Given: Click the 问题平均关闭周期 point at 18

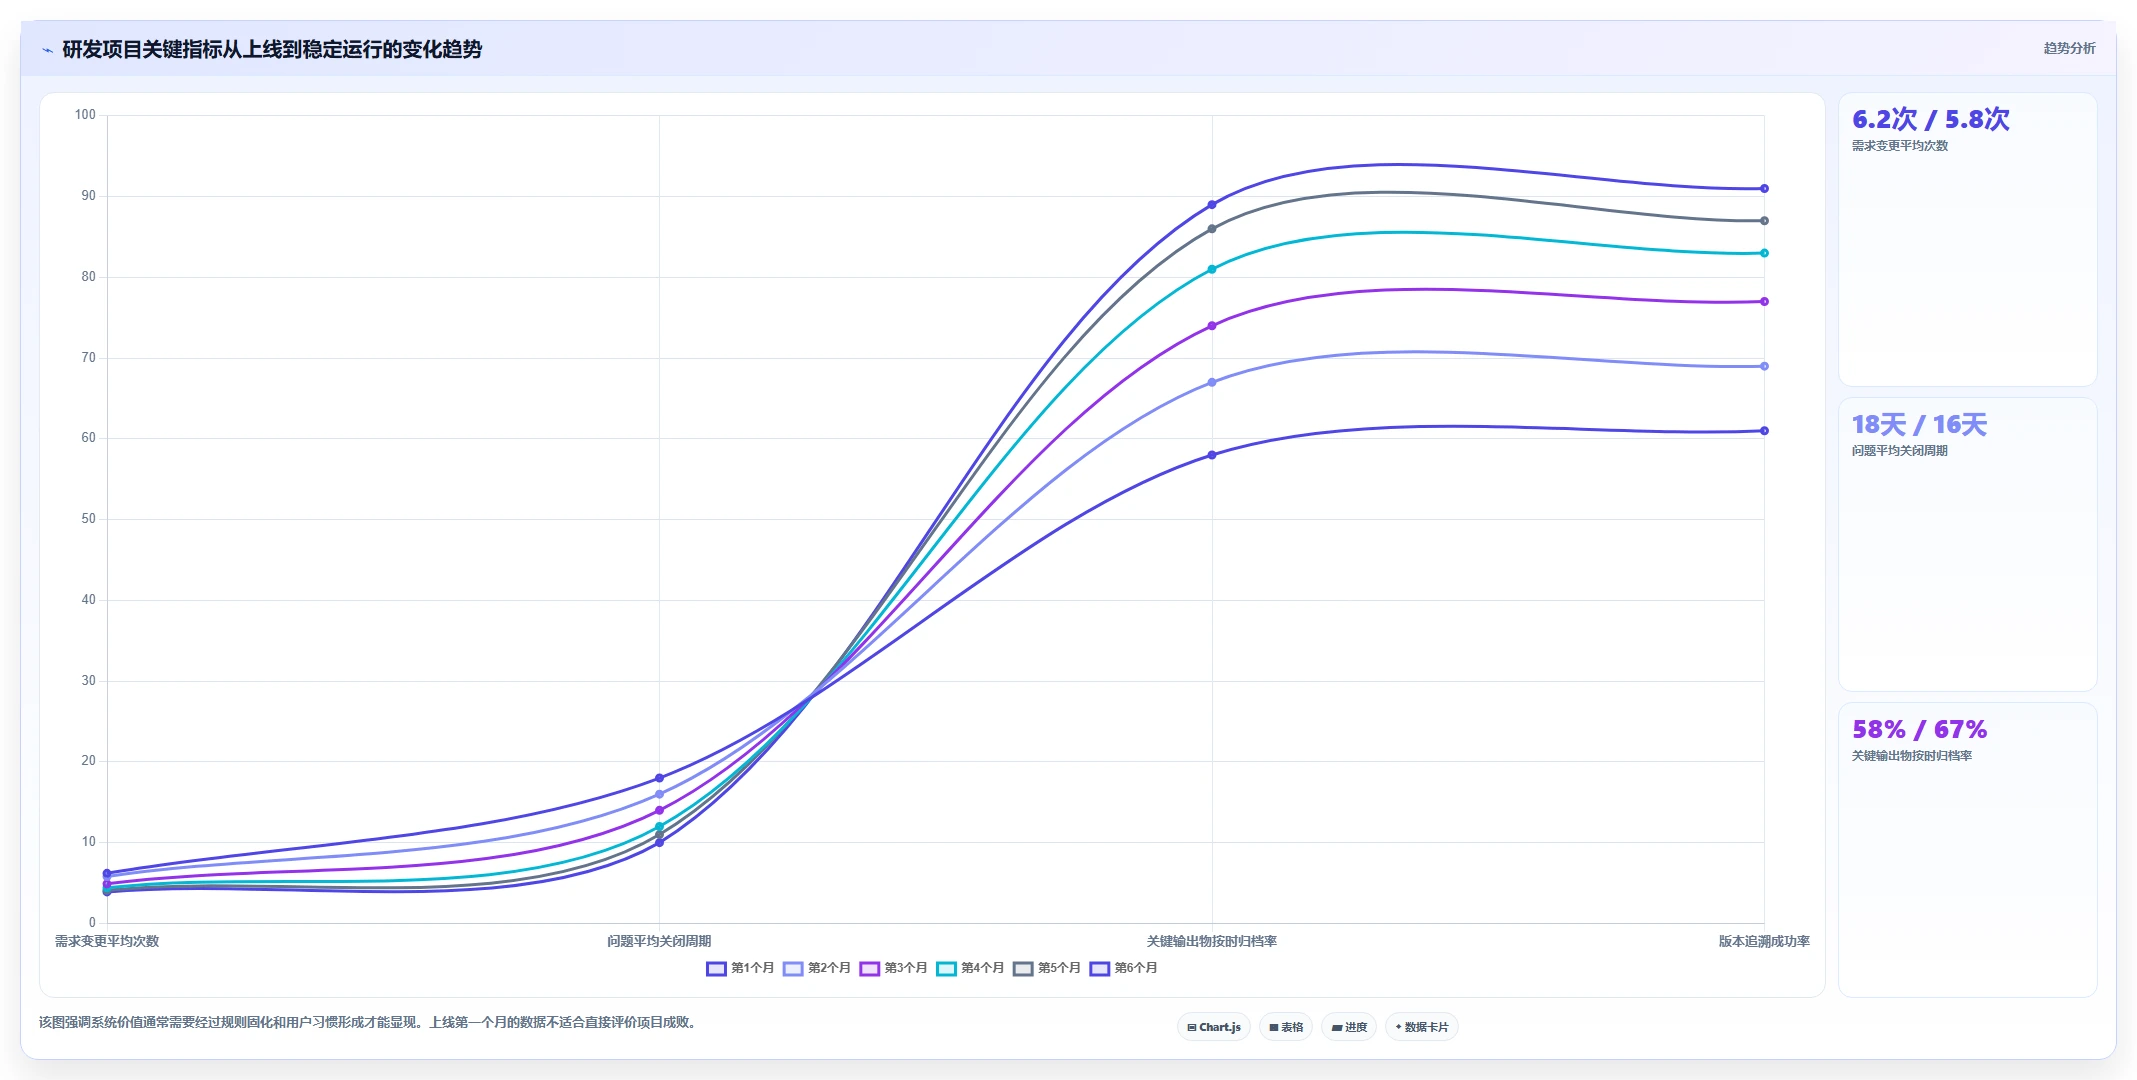Looking at the screenshot, I should tap(659, 778).
